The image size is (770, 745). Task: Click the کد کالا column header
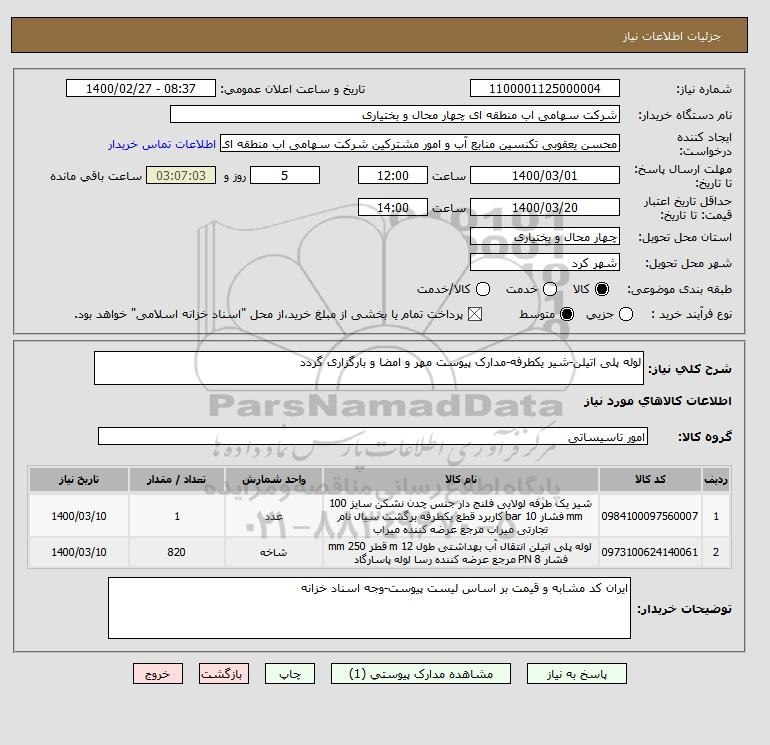(x=650, y=479)
